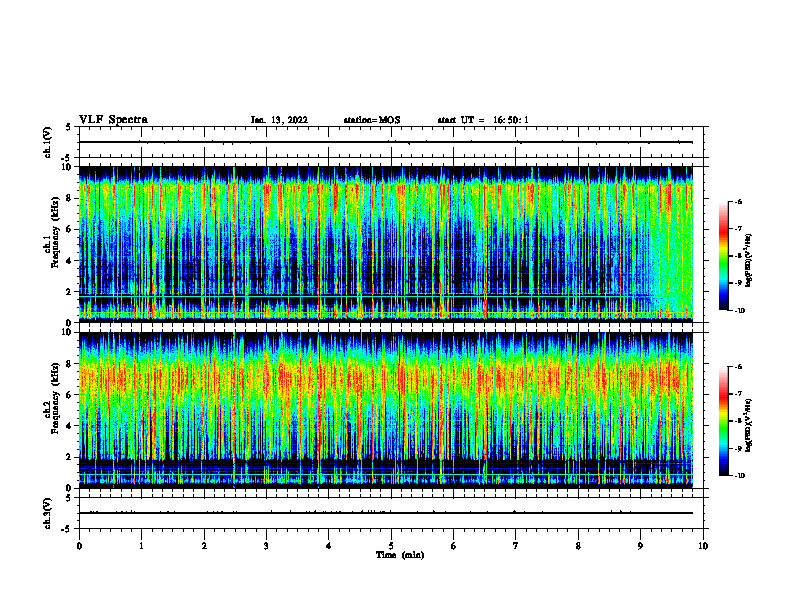This screenshot has width=792, height=612.
Task: Click the ch.3 voltage waveform trace
Action: [386, 513]
